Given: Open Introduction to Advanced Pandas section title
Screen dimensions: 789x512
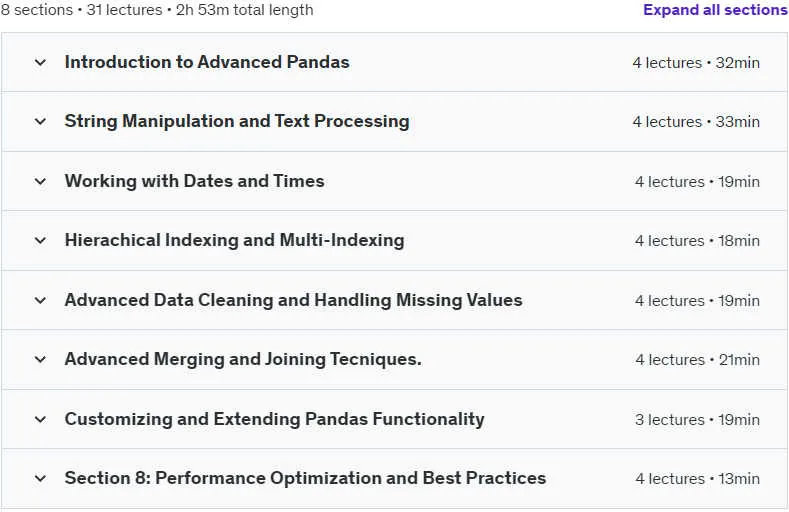Looking at the screenshot, I should click(207, 62).
